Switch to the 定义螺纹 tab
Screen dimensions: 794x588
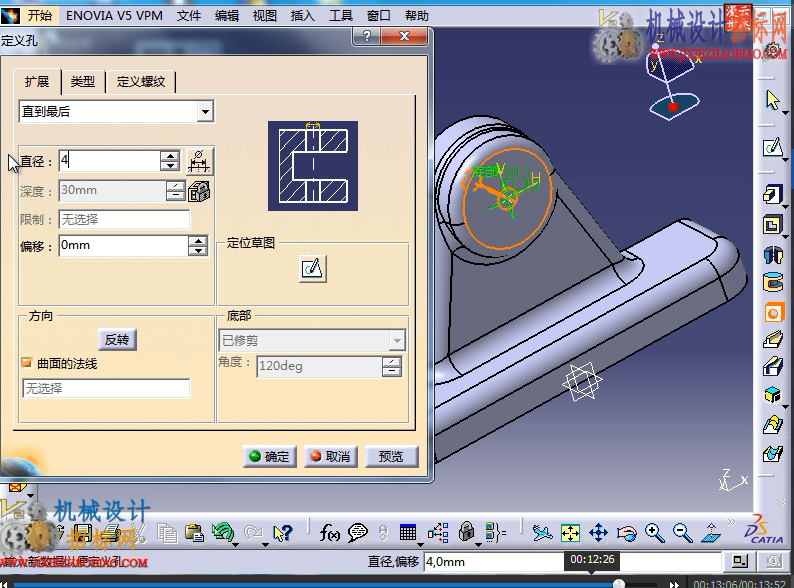tap(141, 82)
